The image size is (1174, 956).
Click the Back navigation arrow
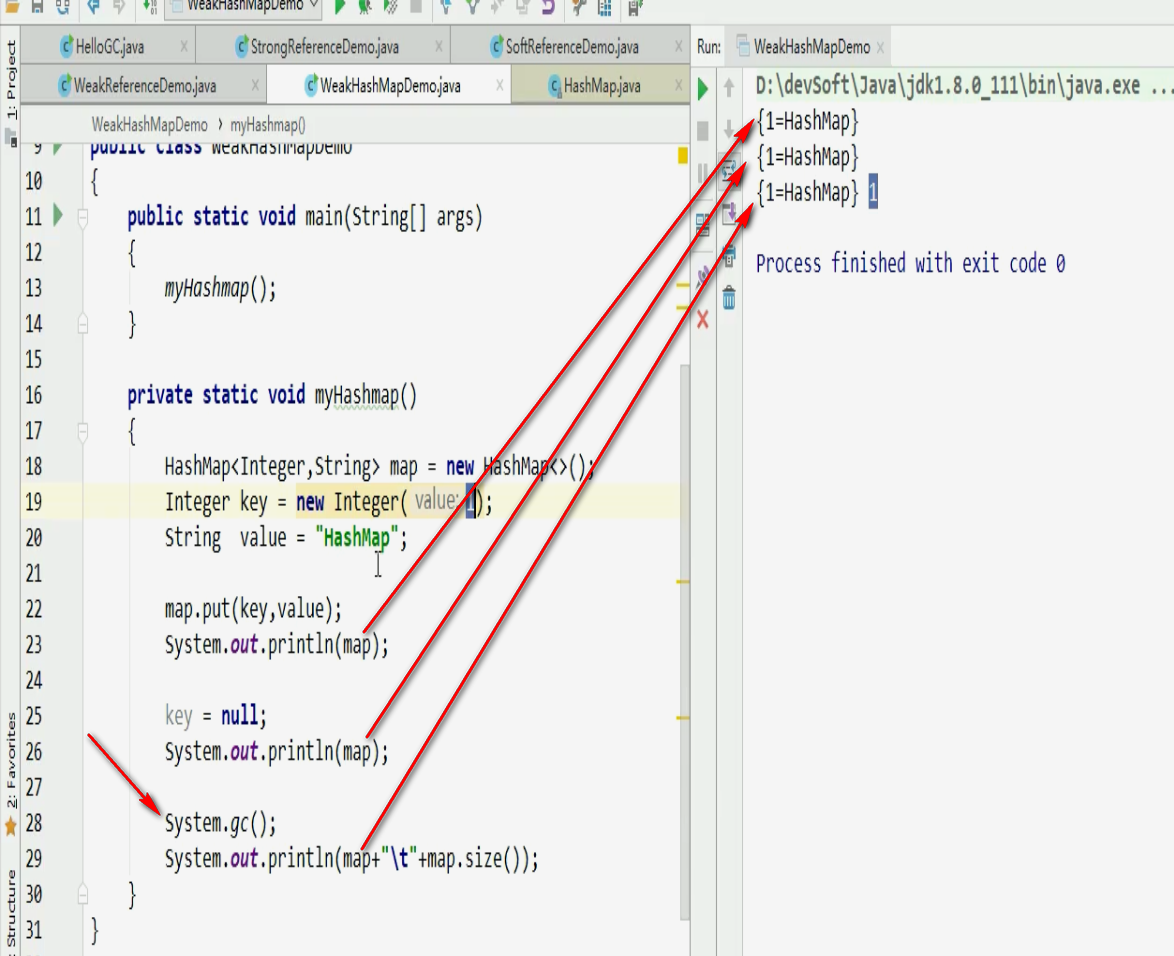(94, 7)
